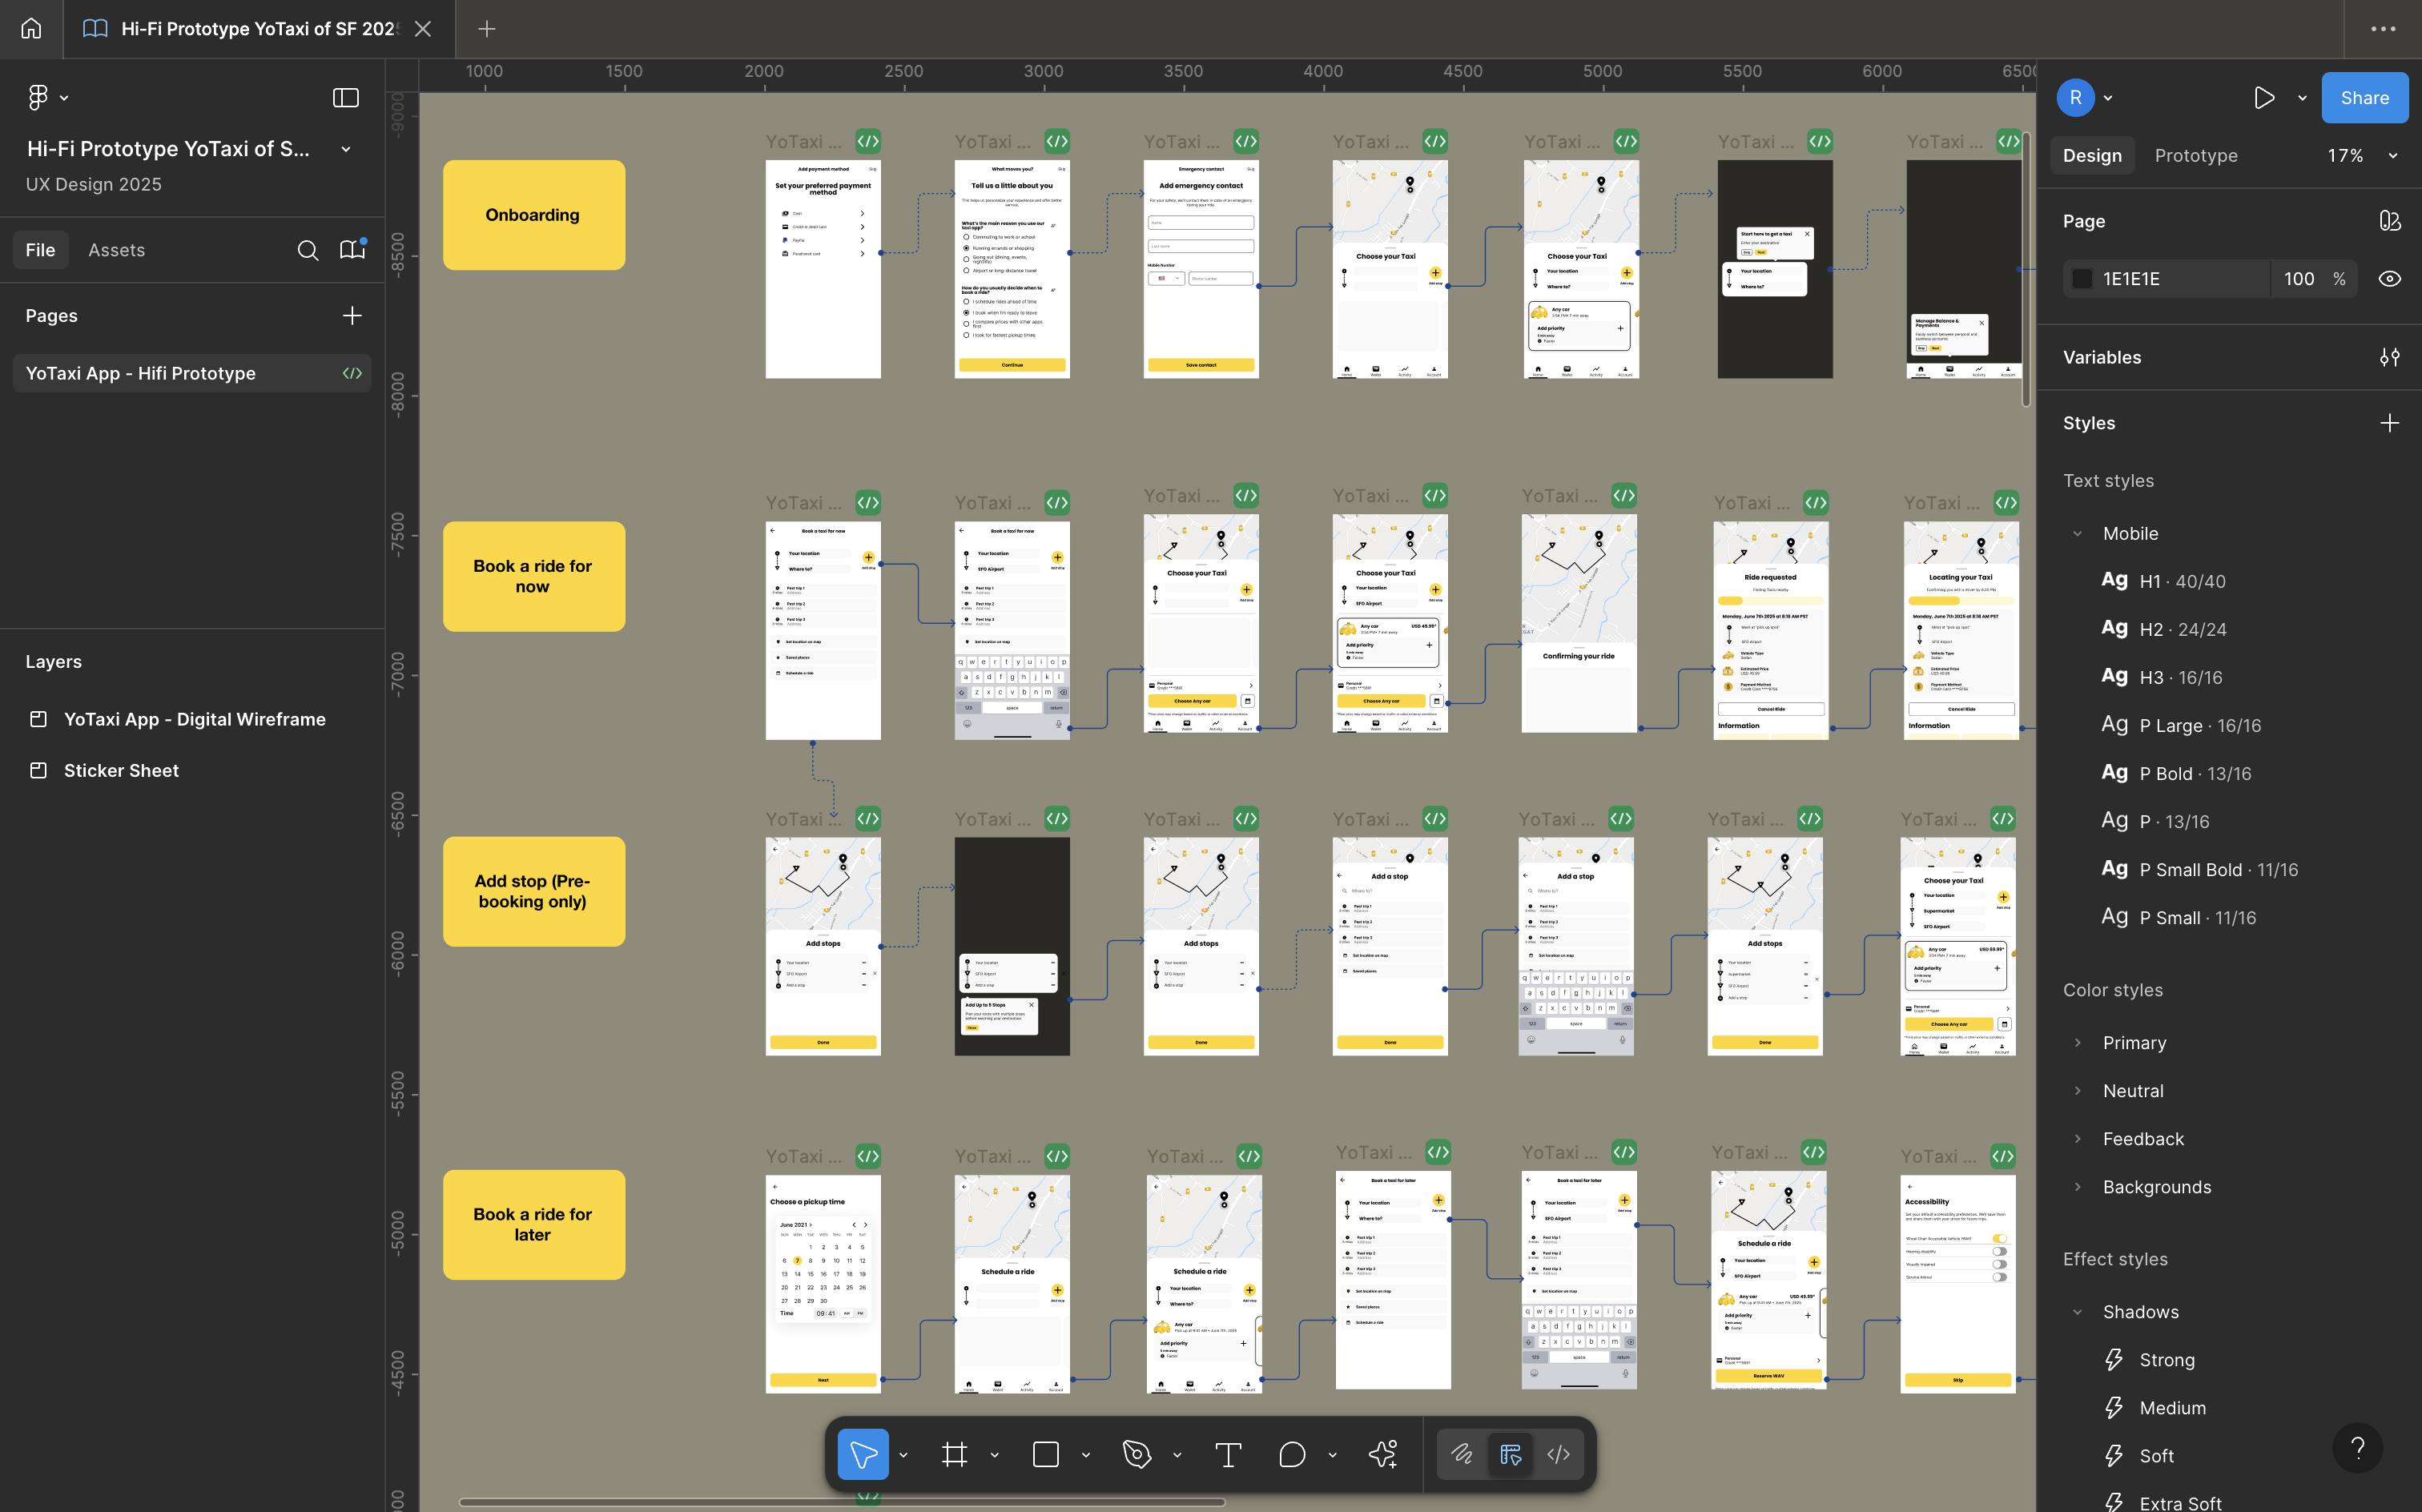Expand the Primary color styles group

coord(2077,1042)
